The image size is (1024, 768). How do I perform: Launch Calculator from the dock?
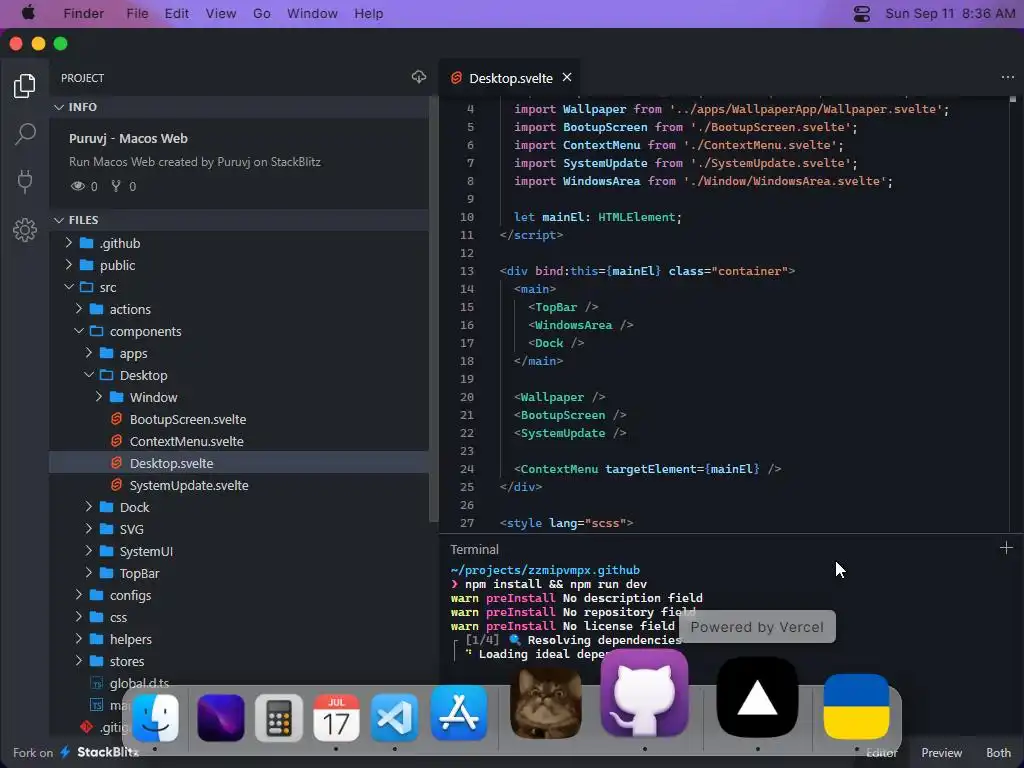tap(279, 718)
